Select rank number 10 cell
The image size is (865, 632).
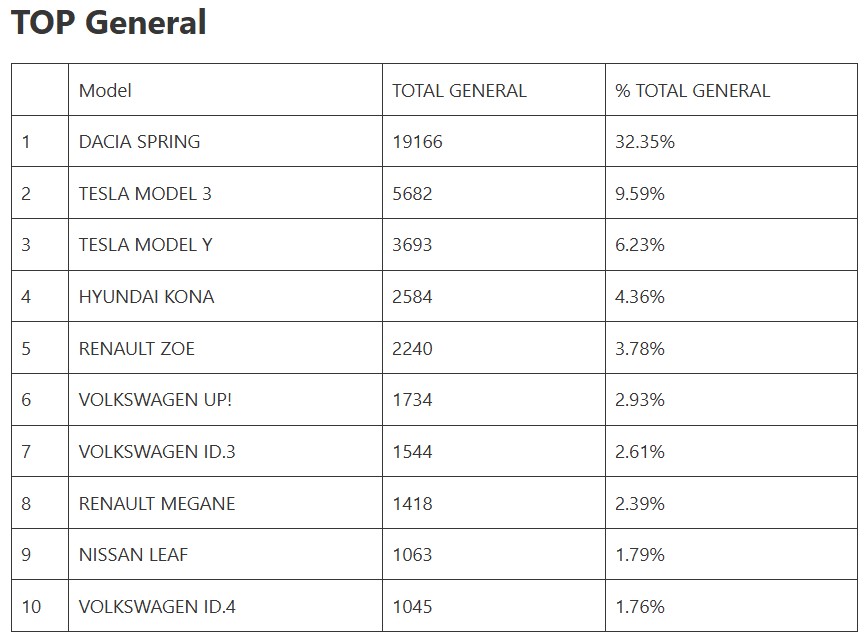click(x=31, y=607)
